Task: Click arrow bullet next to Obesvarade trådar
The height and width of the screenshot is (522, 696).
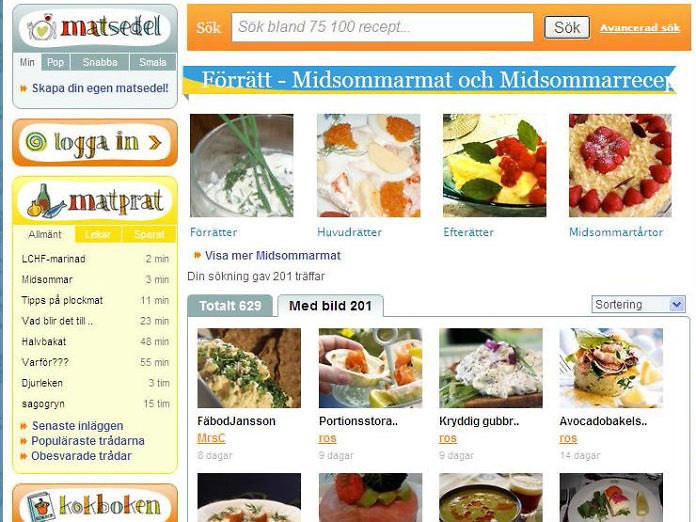Action: click(x=24, y=456)
